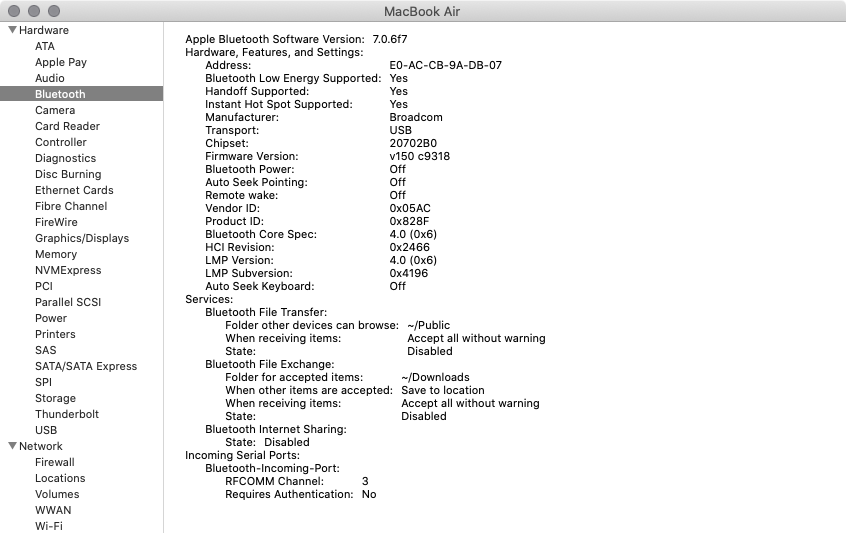Viewport: 846px width, 533px height.
Task: Click the Chipset value 20702B0
Action: click(x=413, y=144)
